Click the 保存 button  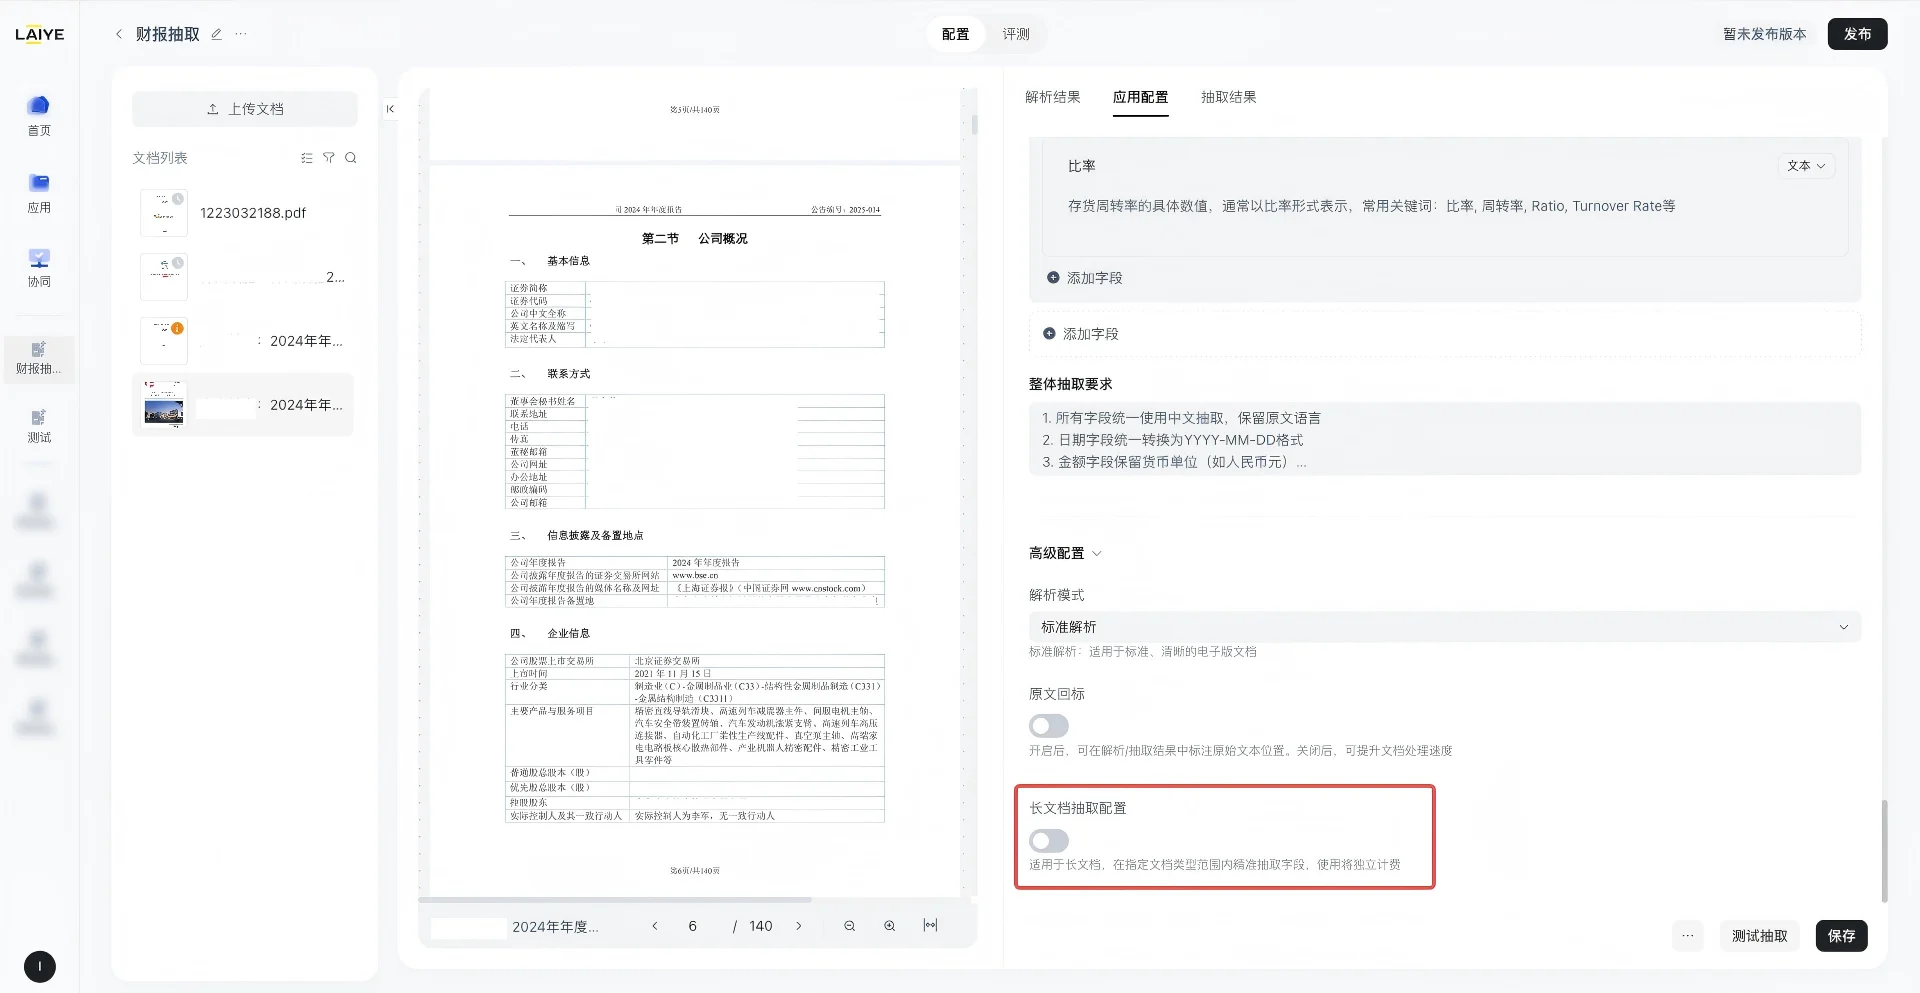(1842, 936)
